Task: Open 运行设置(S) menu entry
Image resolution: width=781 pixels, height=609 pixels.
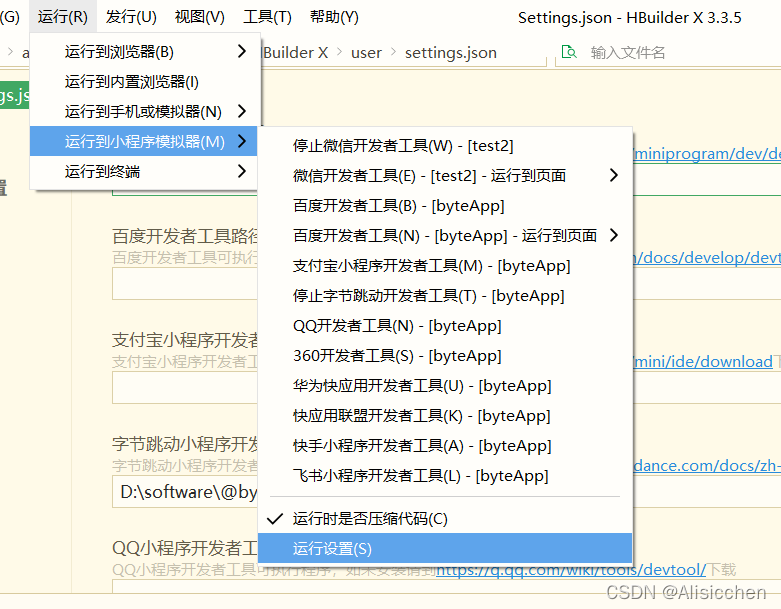Action: tap(445, 548)
